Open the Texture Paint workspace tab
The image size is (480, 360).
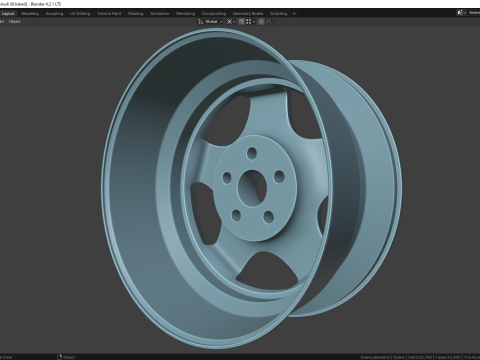(x=109, y=14)
